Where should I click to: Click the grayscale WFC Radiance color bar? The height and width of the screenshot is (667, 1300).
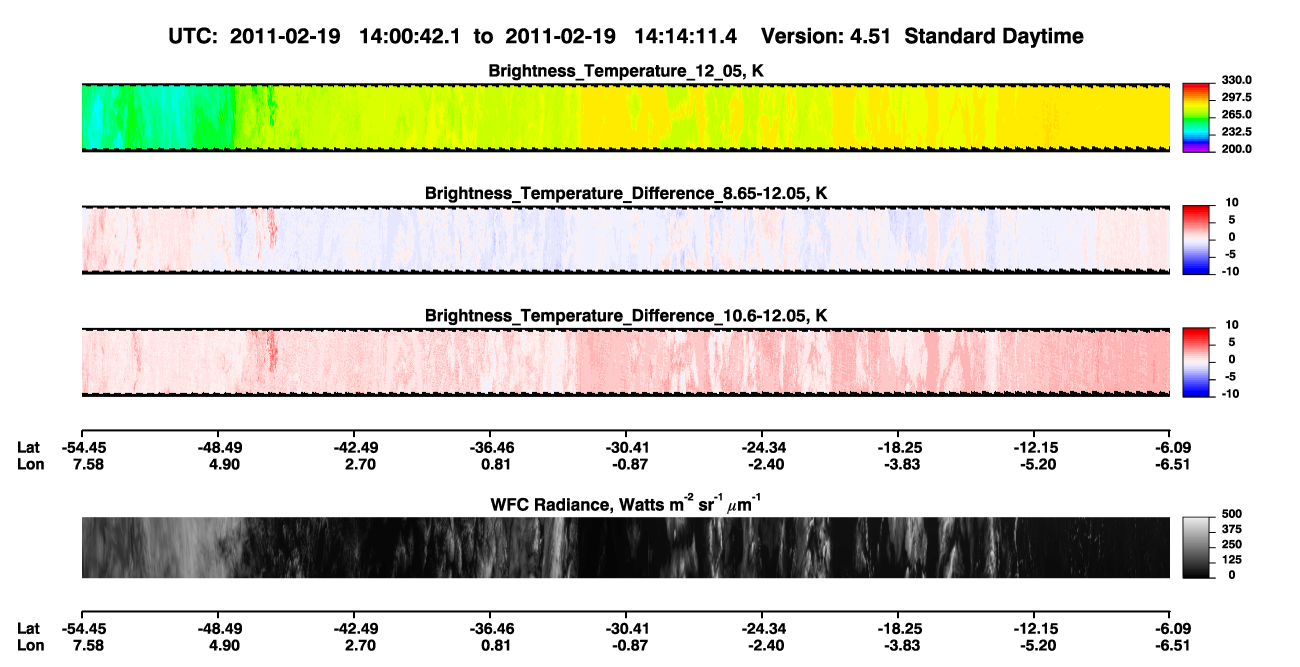(x=1197, y=547)
